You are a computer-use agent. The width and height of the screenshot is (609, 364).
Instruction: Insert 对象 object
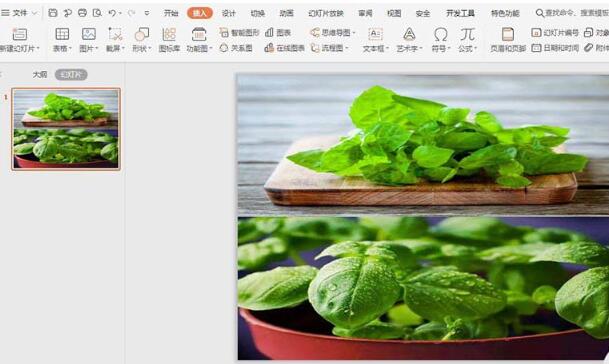[596, 33]
